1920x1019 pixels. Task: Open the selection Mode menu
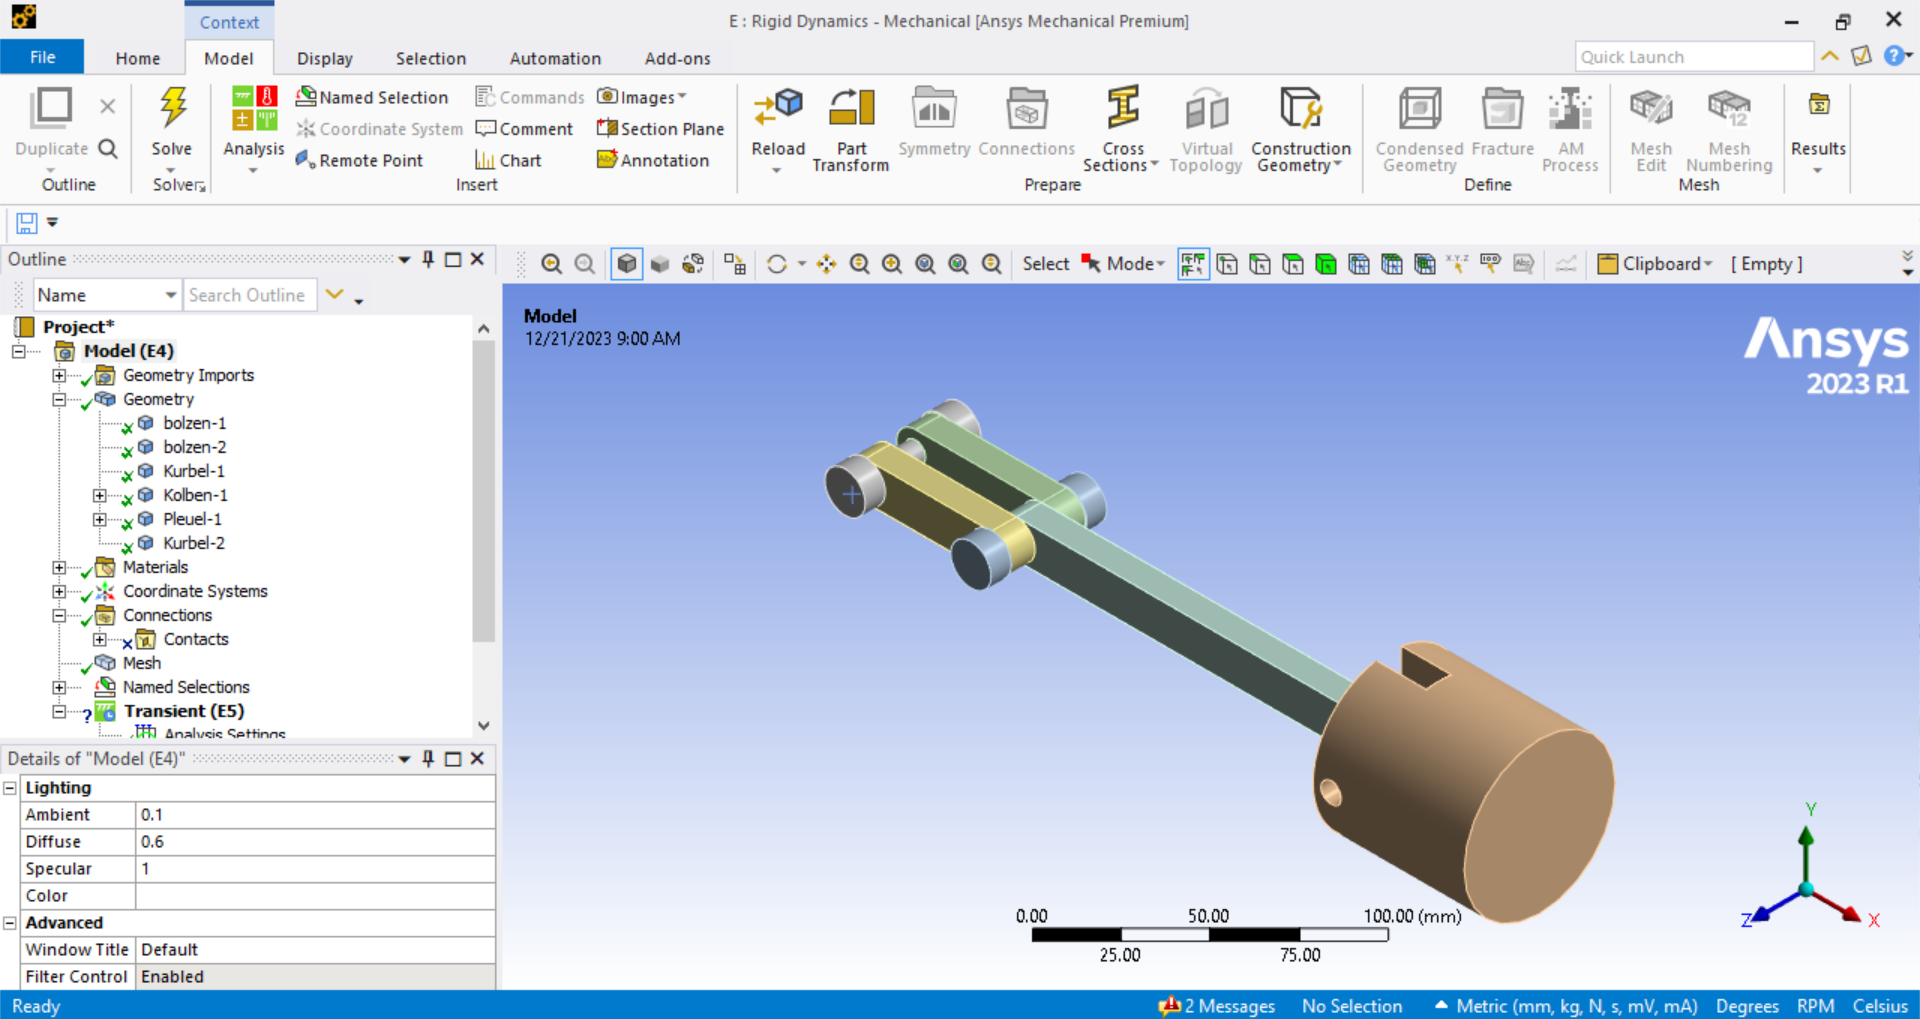click(x=1124, y=264)
